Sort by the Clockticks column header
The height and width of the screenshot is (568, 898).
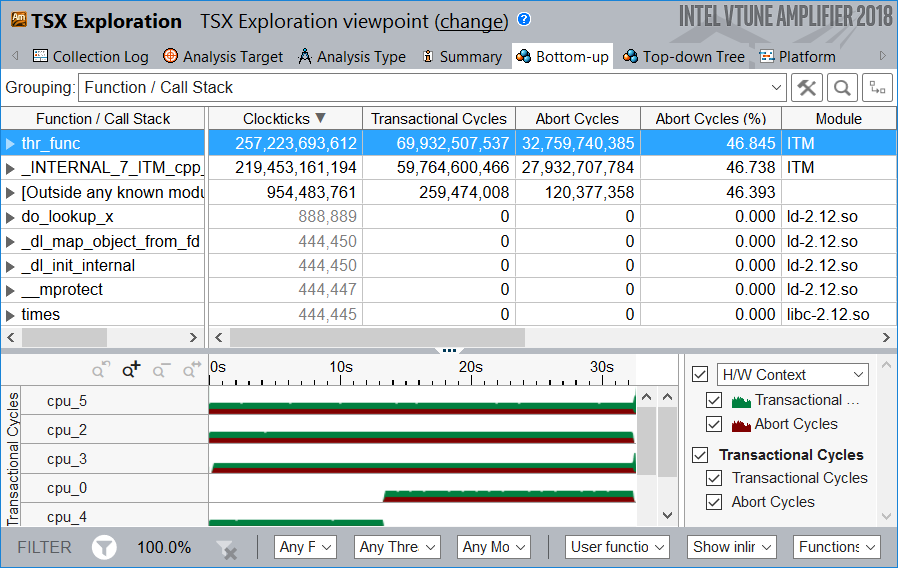[x=285, y=119]
